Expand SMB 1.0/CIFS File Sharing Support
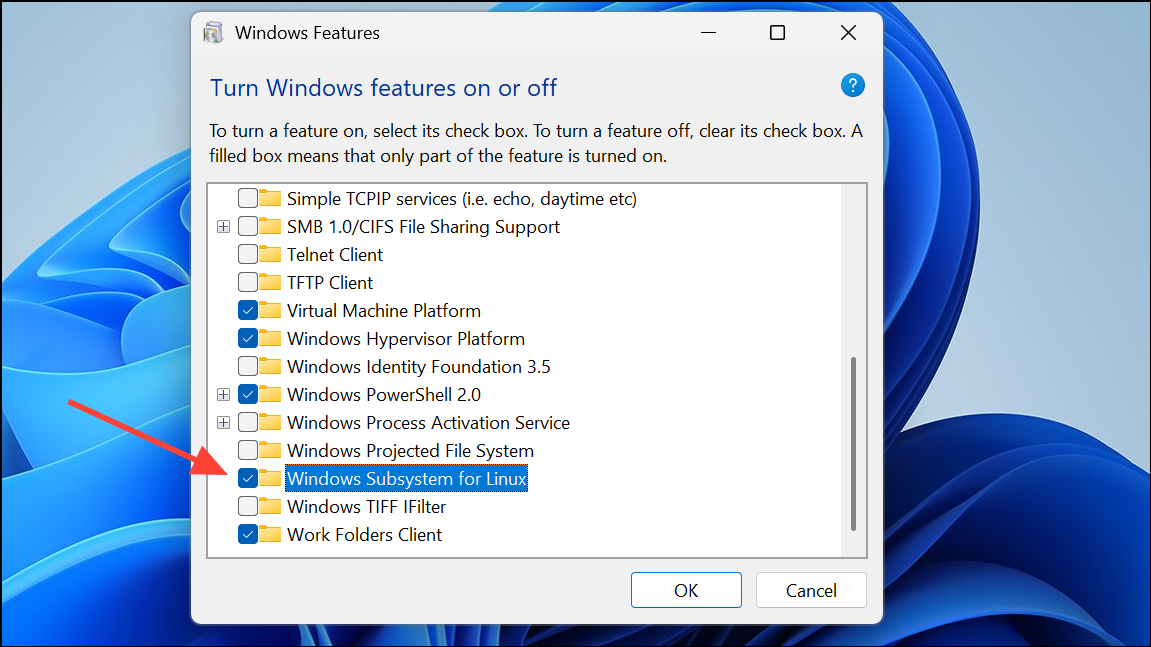Image resolution: width=1151 pixels, height=647 pixels. [x=223, y=226]
